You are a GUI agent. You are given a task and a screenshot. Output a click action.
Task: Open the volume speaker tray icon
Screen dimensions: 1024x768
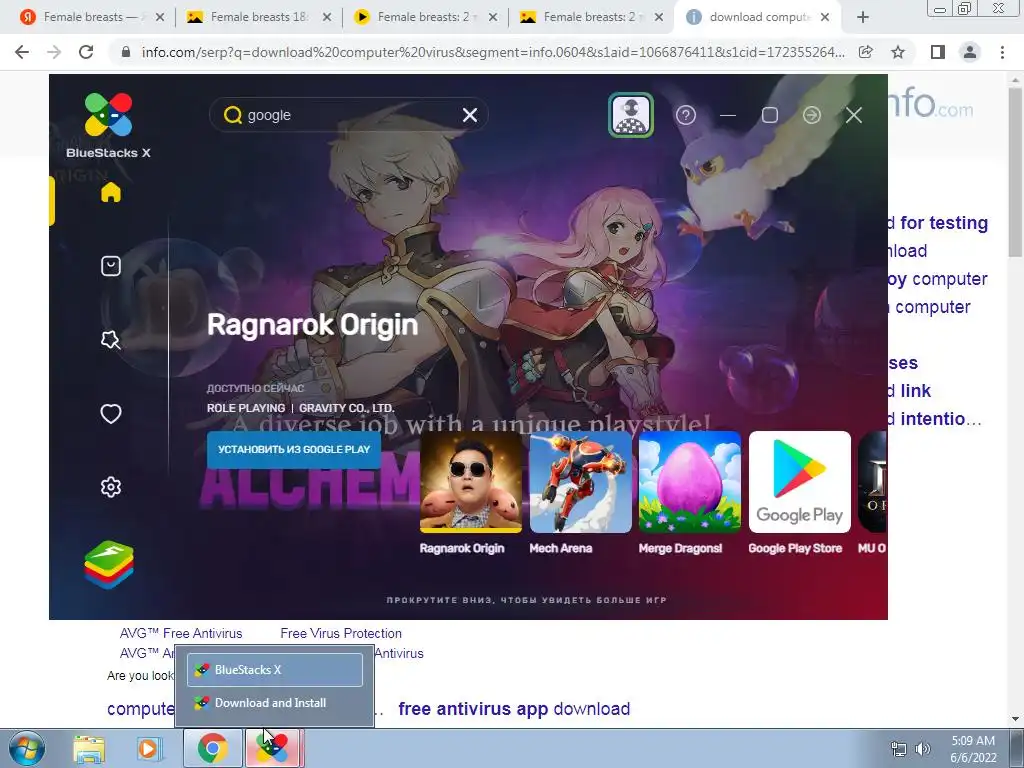point(923,749)
